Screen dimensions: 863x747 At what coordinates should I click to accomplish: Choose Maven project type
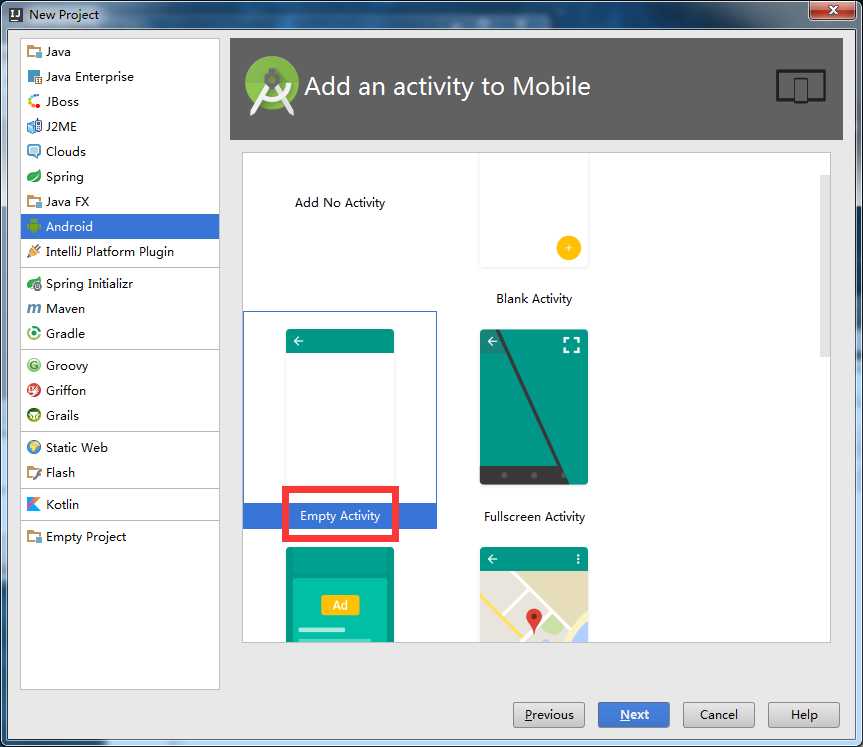(x=120, y=309)
